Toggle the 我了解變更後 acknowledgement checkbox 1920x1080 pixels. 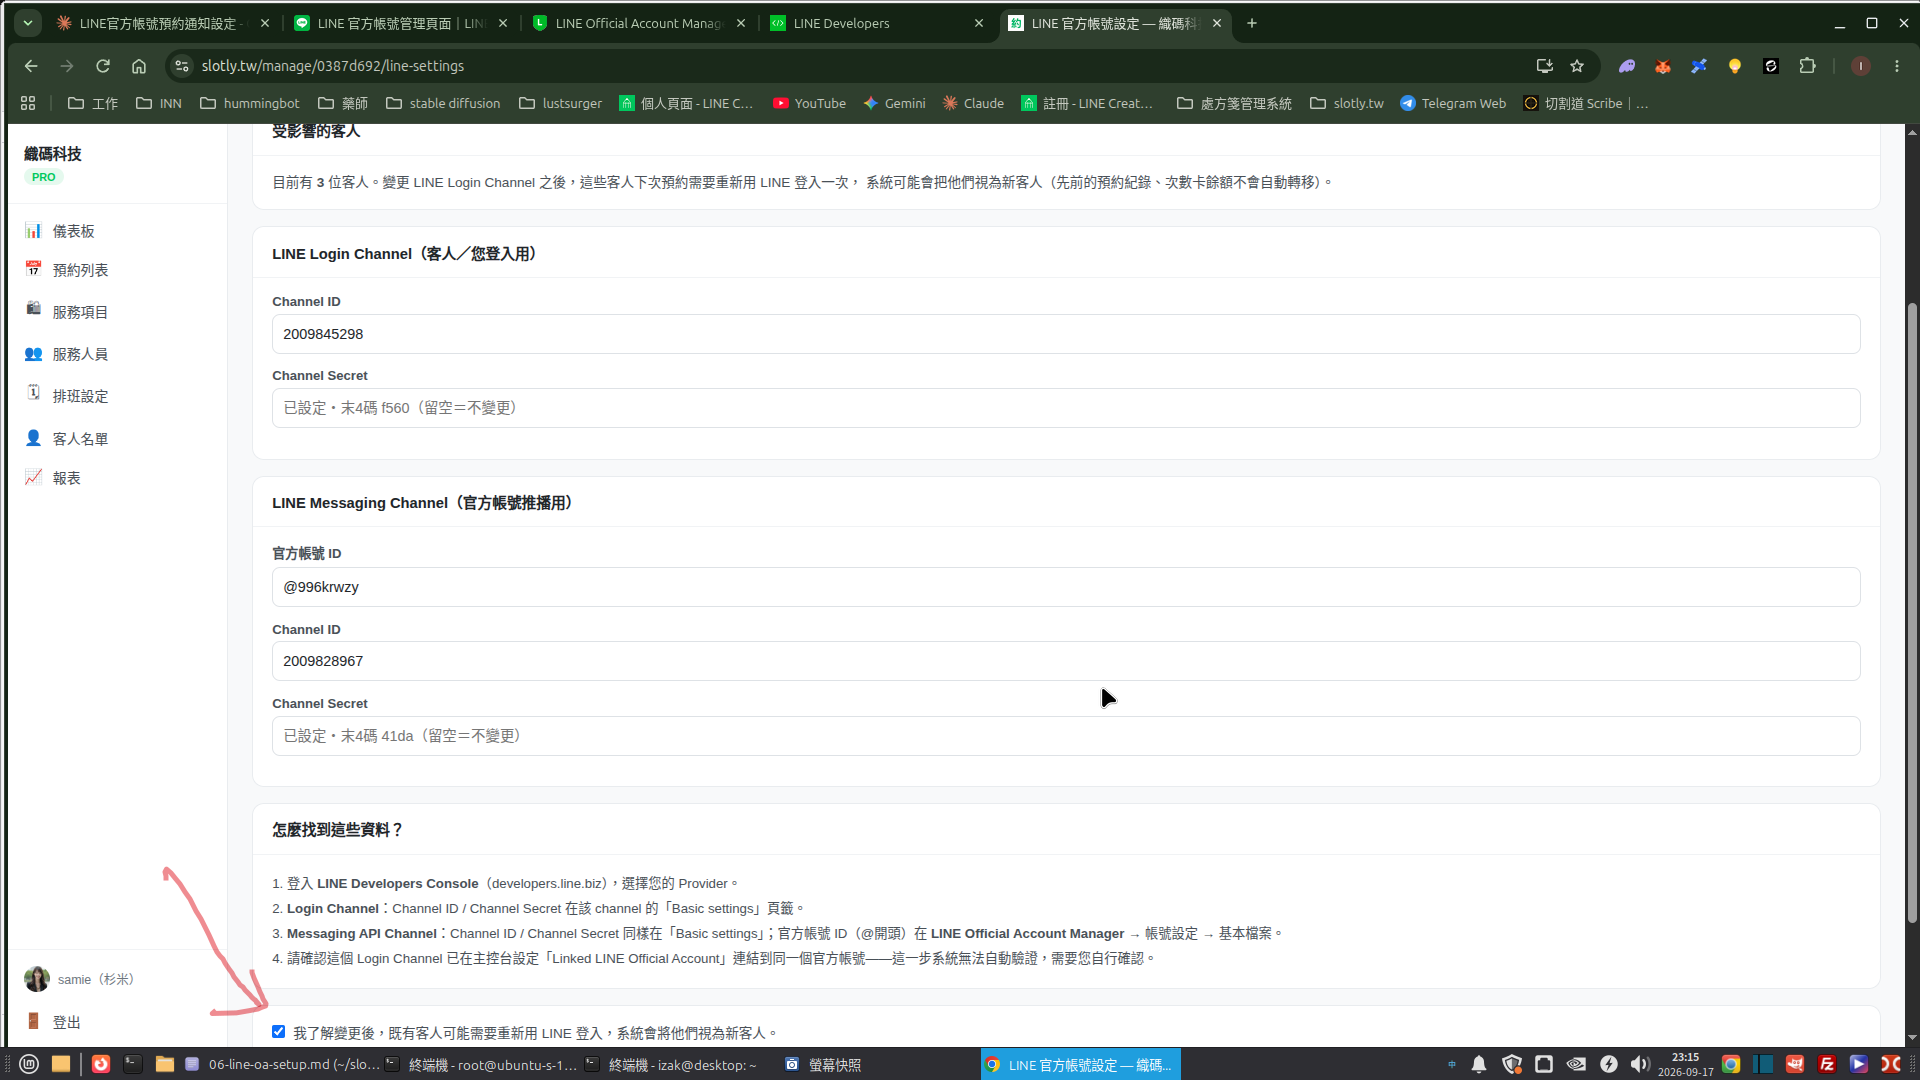click(279, 1032)
